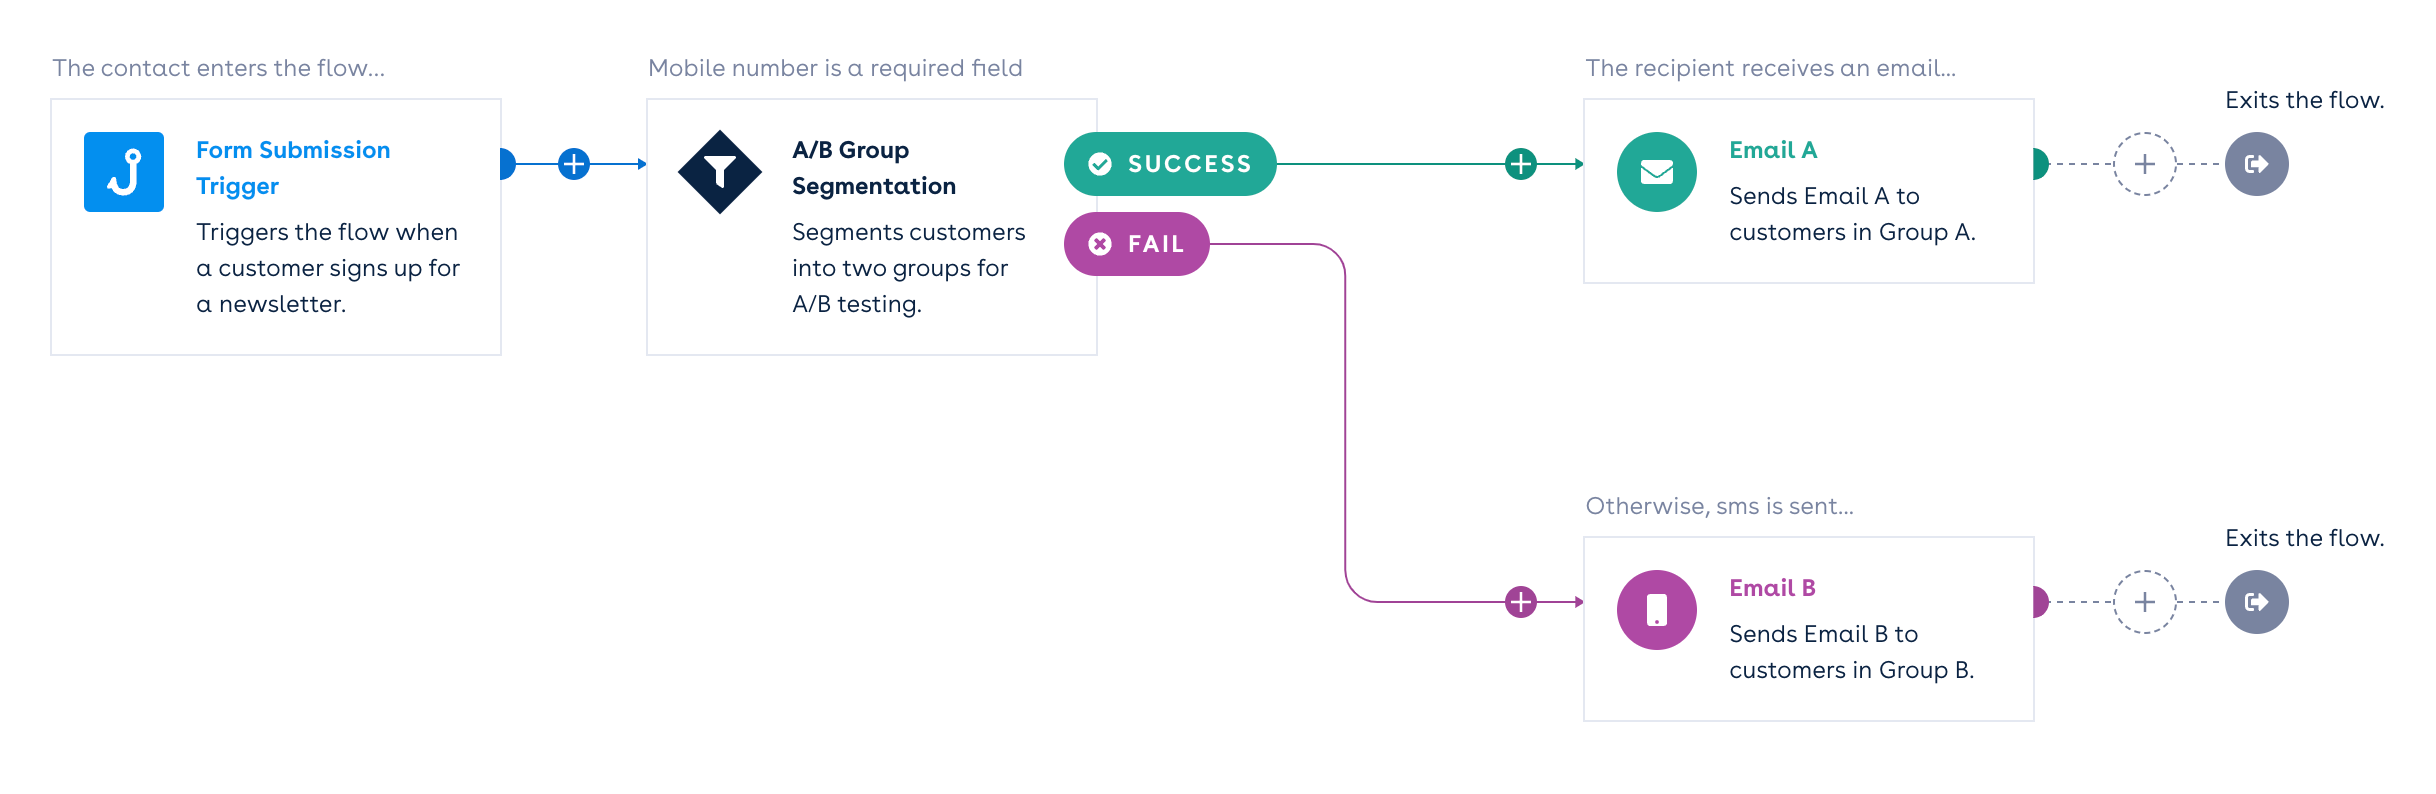Click the green plus on the success path
2436x794 pixels.
[x=1520, y=164]
